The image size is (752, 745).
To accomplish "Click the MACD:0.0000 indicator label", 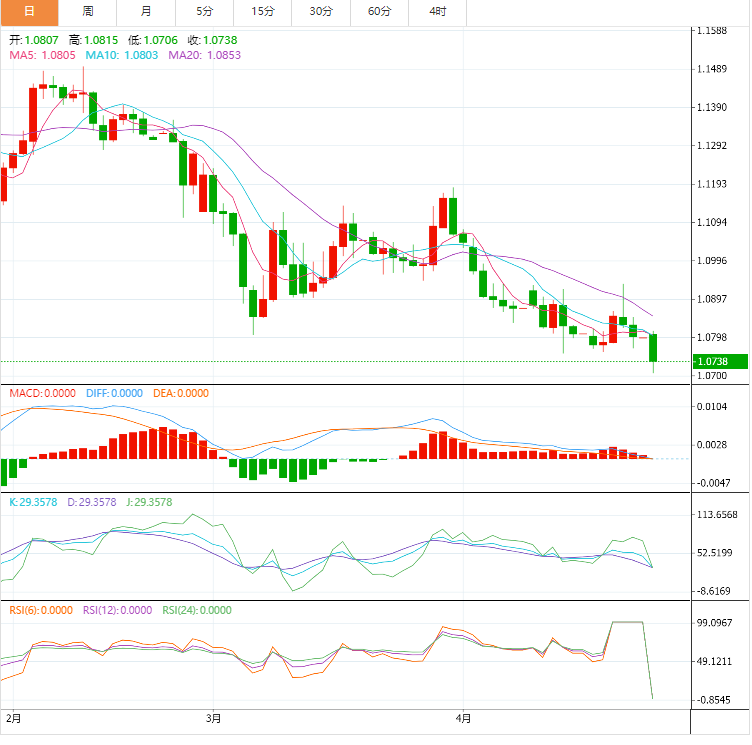I will tap(43, 393).
